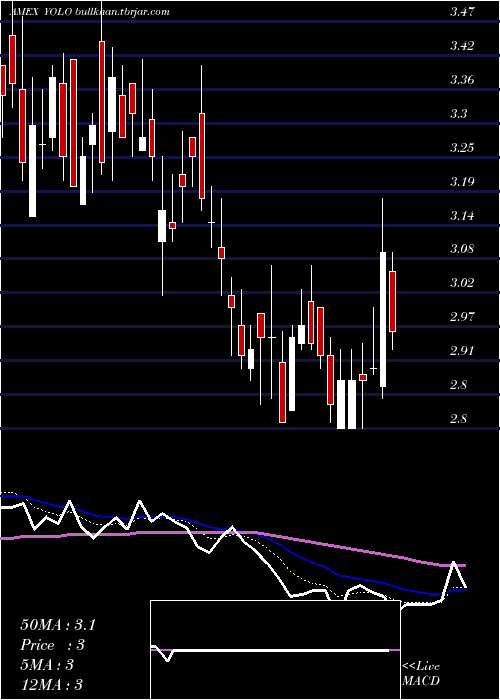
Task: Click the 3.3 price axis label
Action: click(x=458, y=113)
